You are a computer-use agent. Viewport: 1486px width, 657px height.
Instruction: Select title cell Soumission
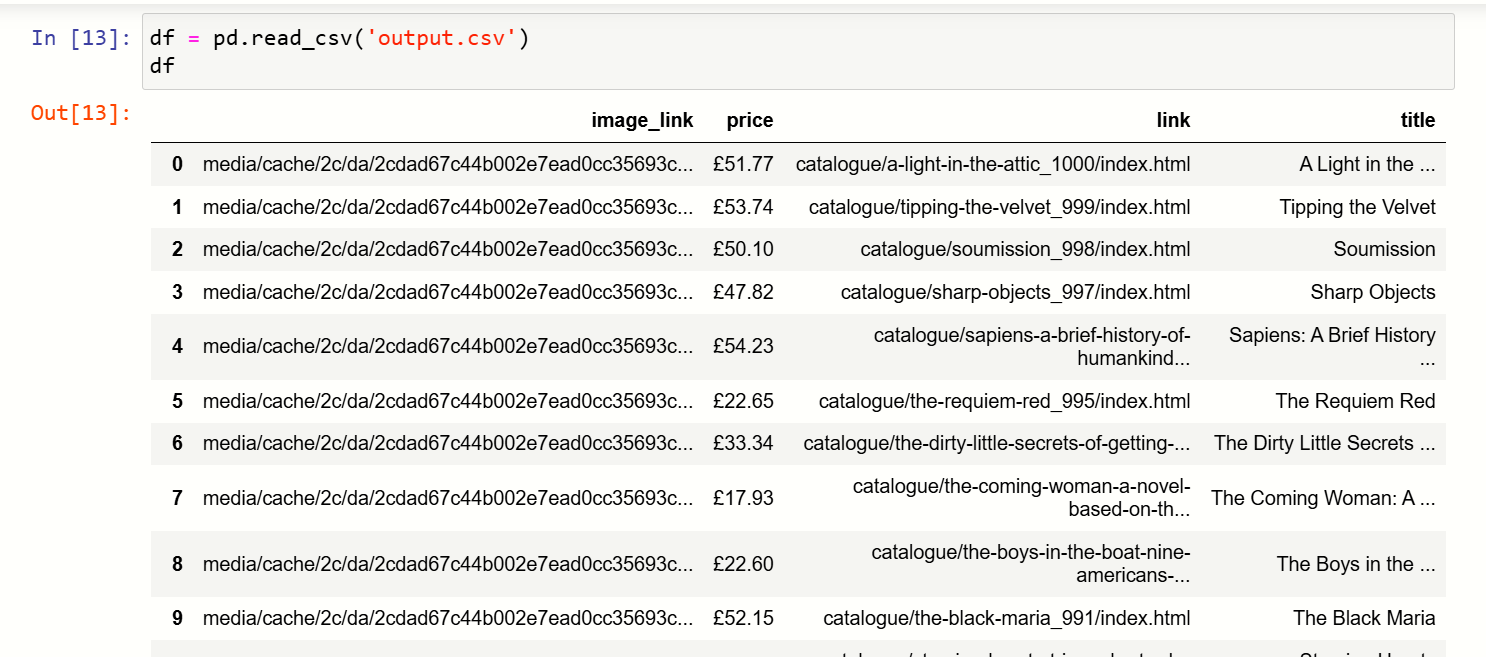pyautogui.click(x=1384, y=249)
